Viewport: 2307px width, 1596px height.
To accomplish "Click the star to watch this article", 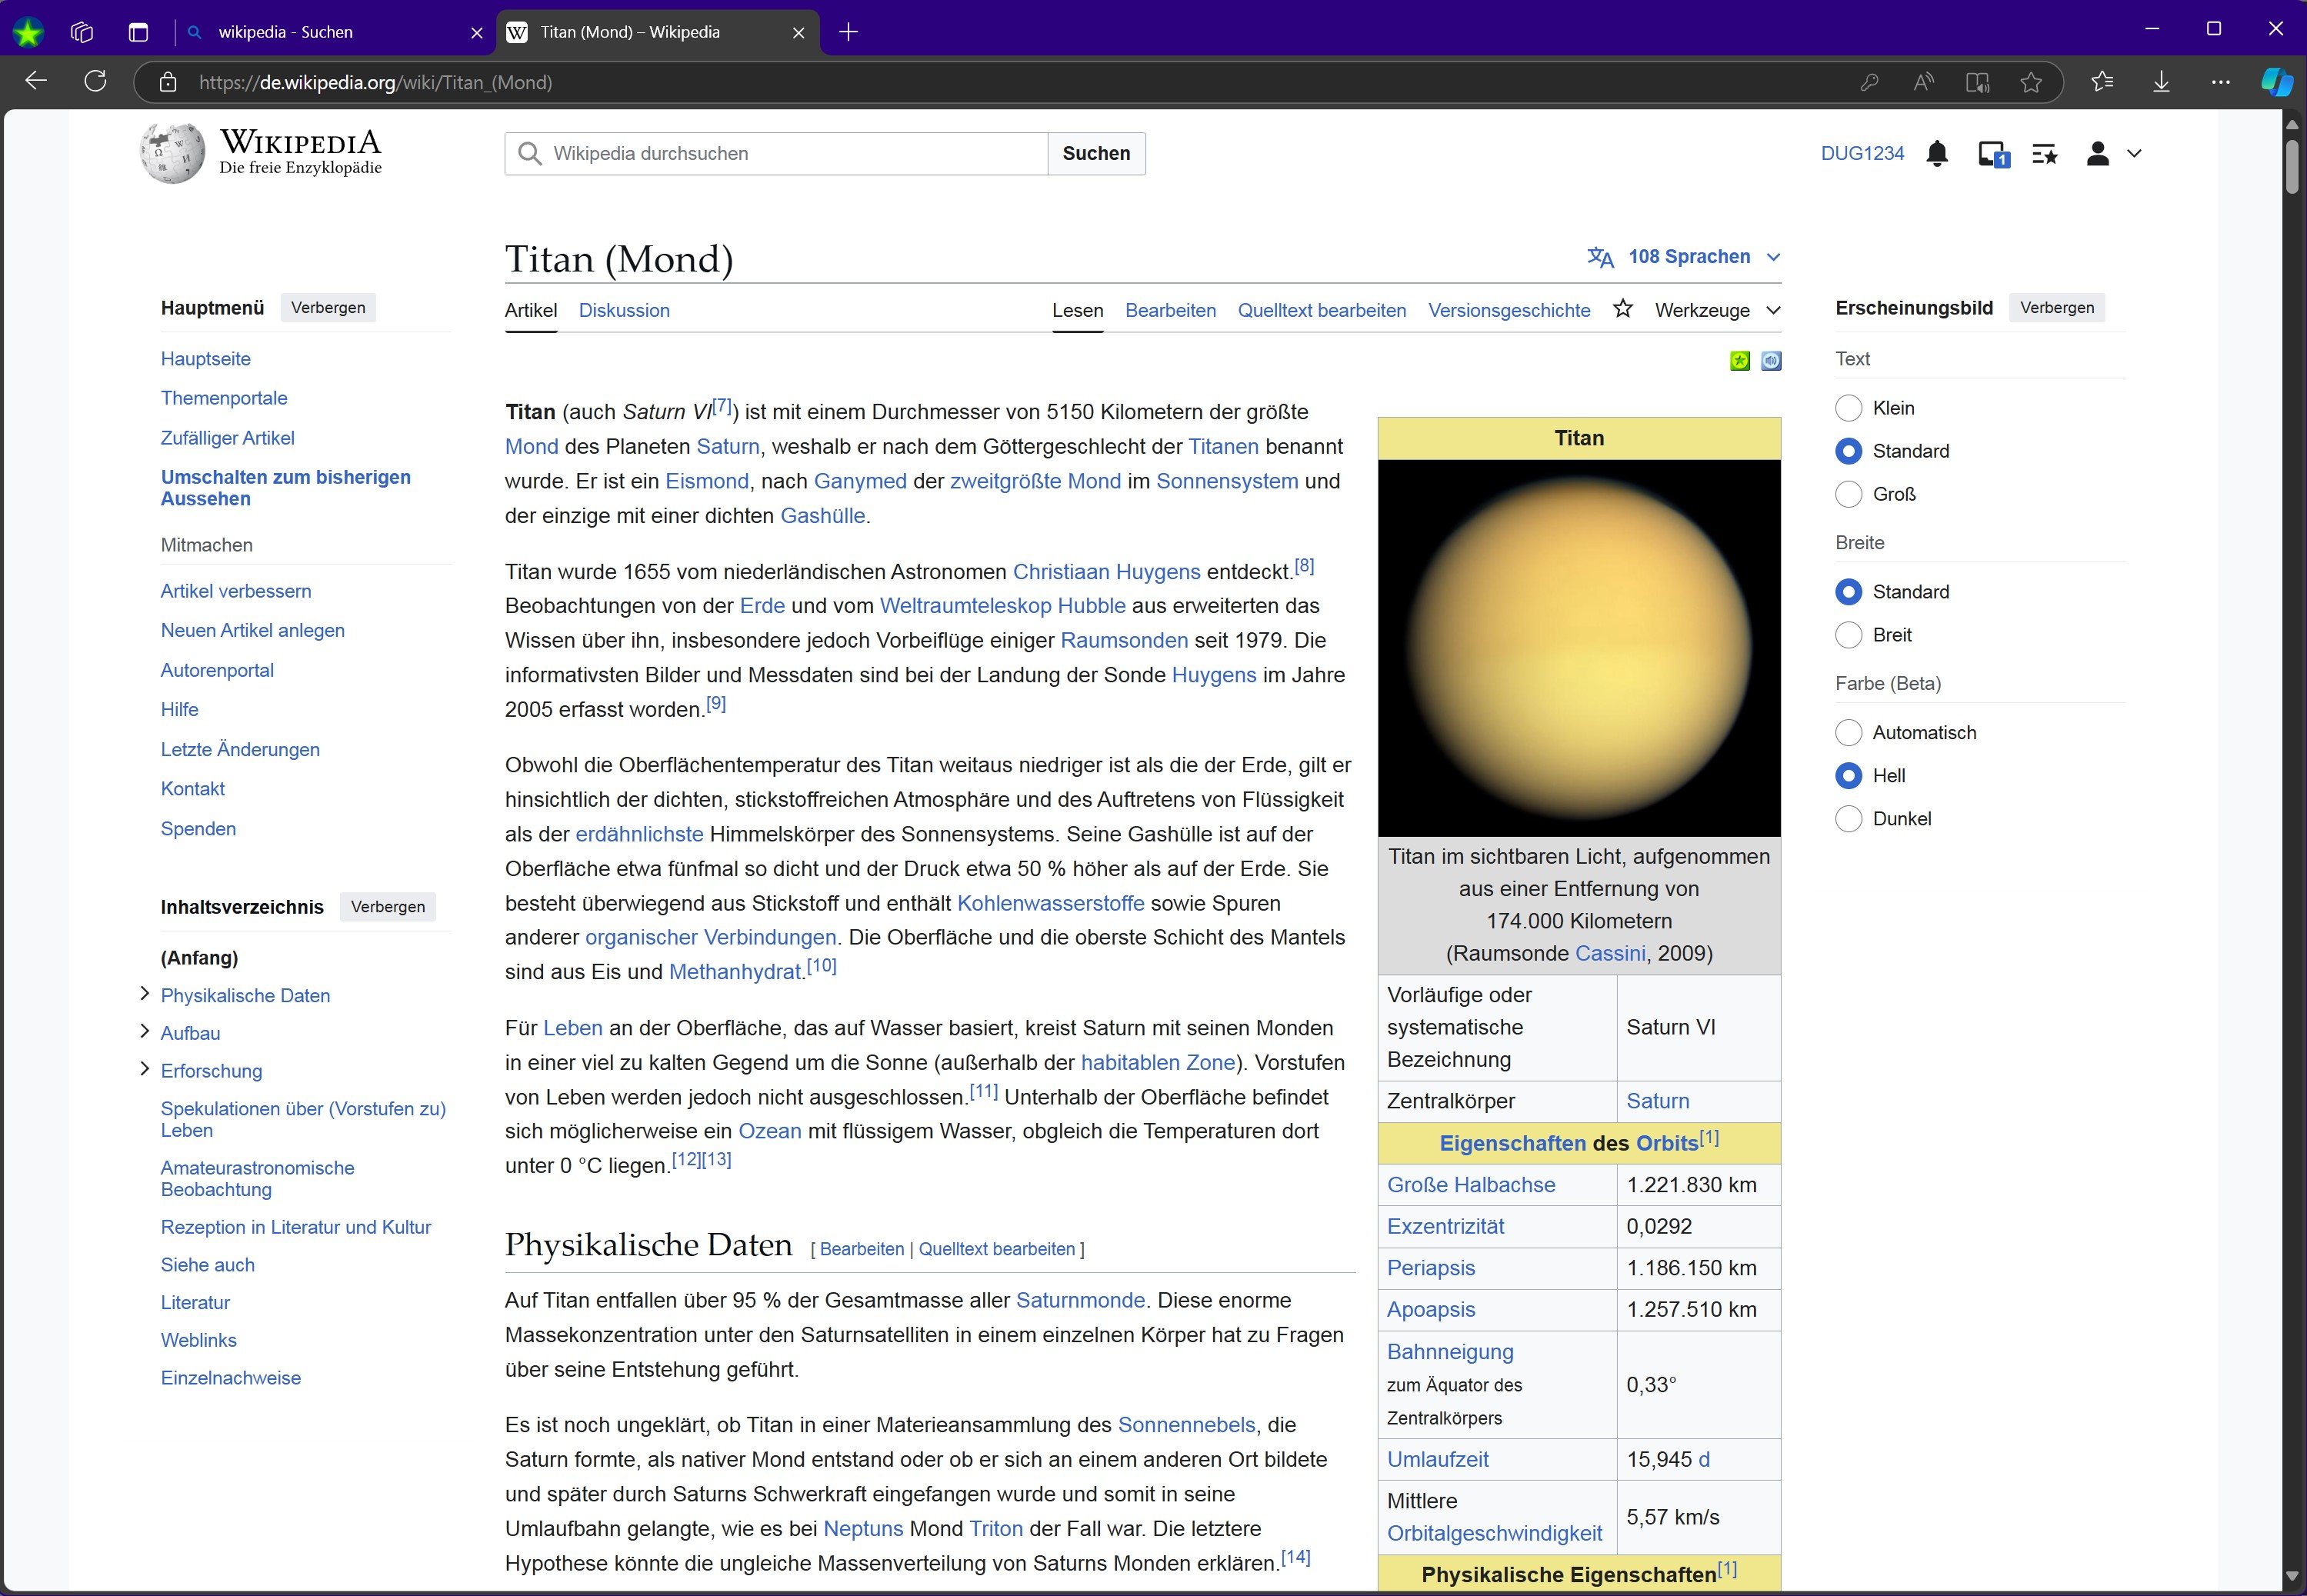I will click(x=1622, y=309).
